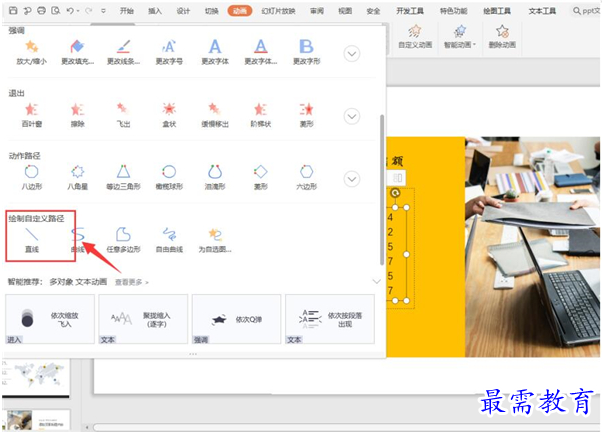This screenshot has height=433, width=602.
Task: Open the 视图 tab
Action: (345, 11)
